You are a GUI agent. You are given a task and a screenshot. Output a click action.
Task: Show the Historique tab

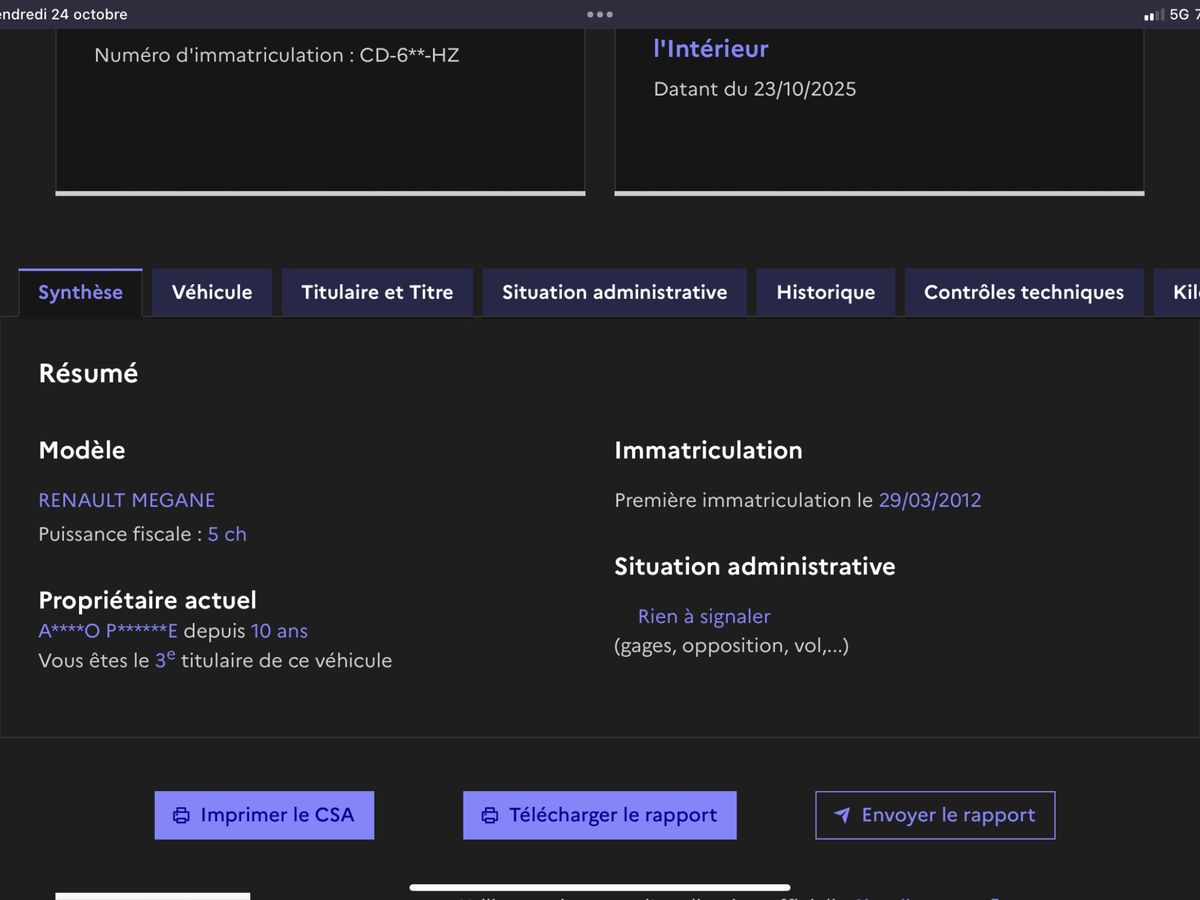pyautogui.click(x=825, y=293)
